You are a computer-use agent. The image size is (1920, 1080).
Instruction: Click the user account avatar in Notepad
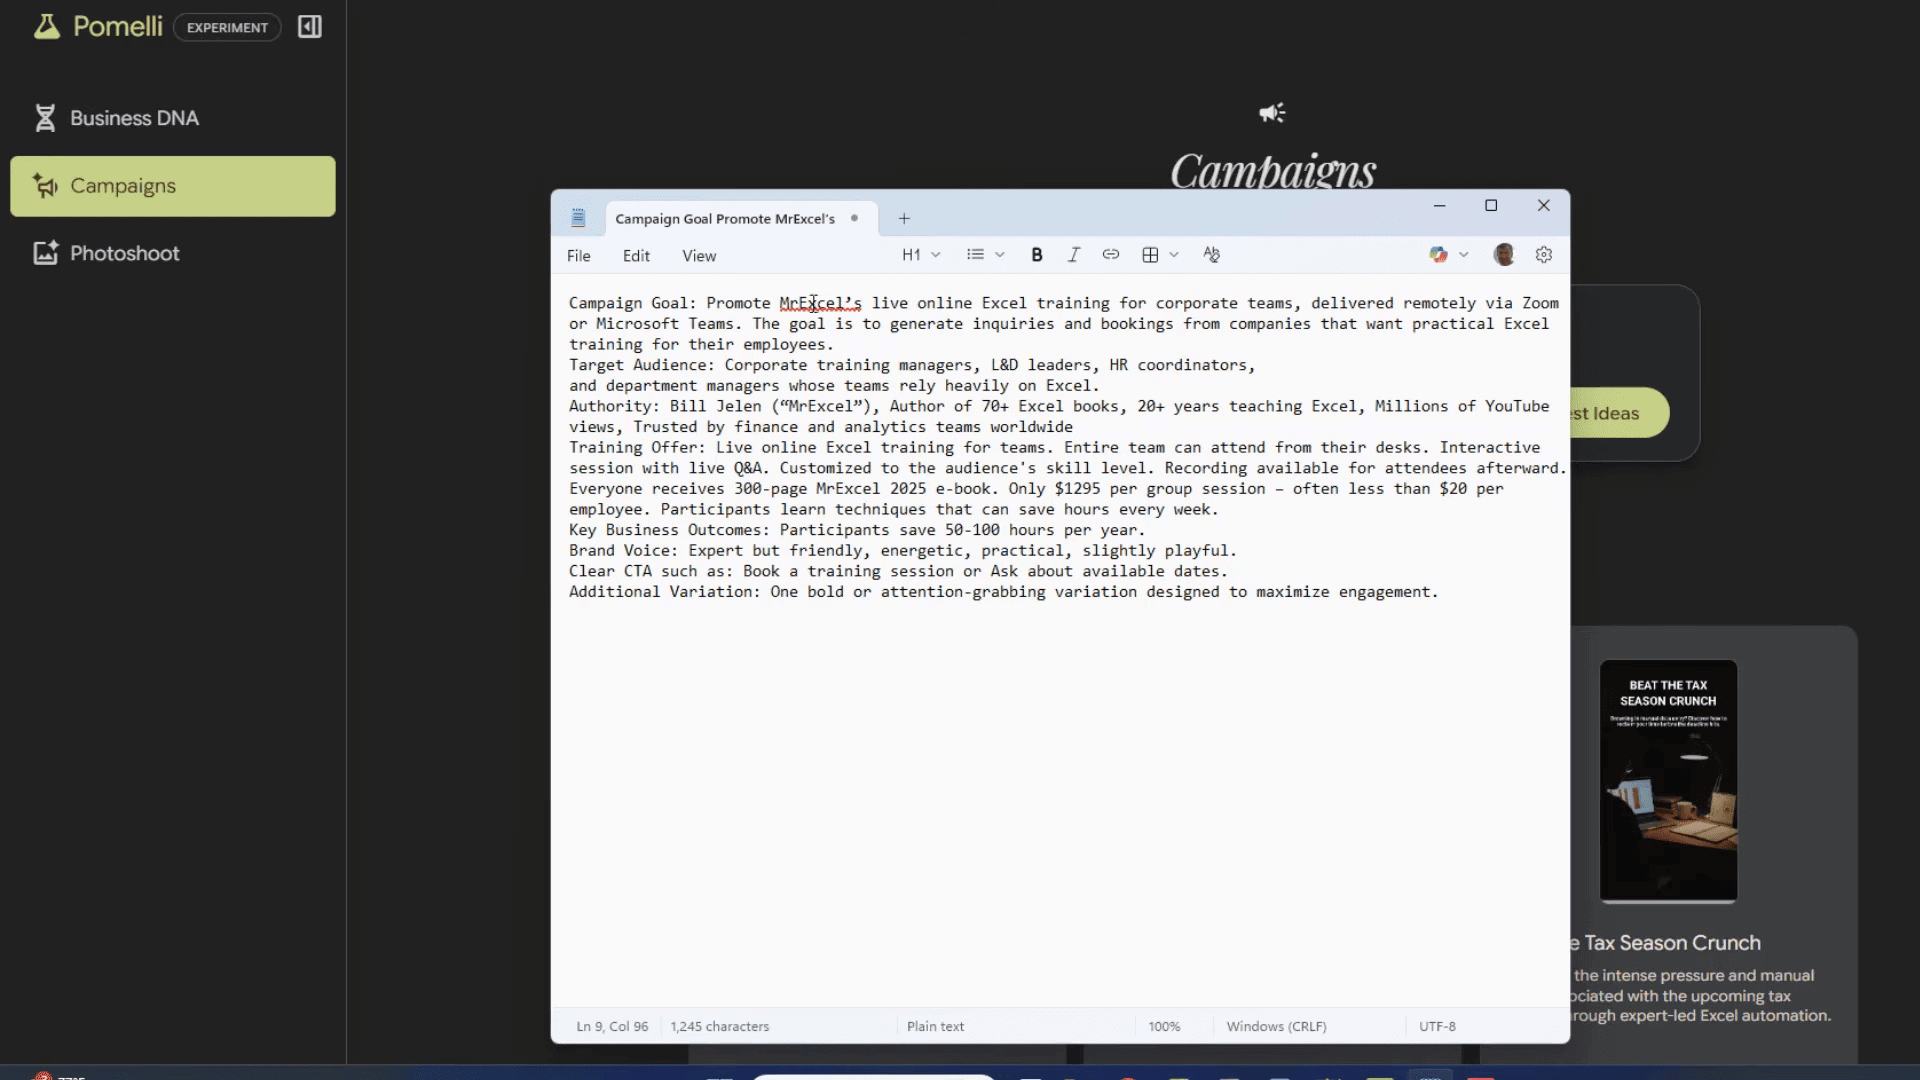pyautogui.click(x=1504, y=255)
